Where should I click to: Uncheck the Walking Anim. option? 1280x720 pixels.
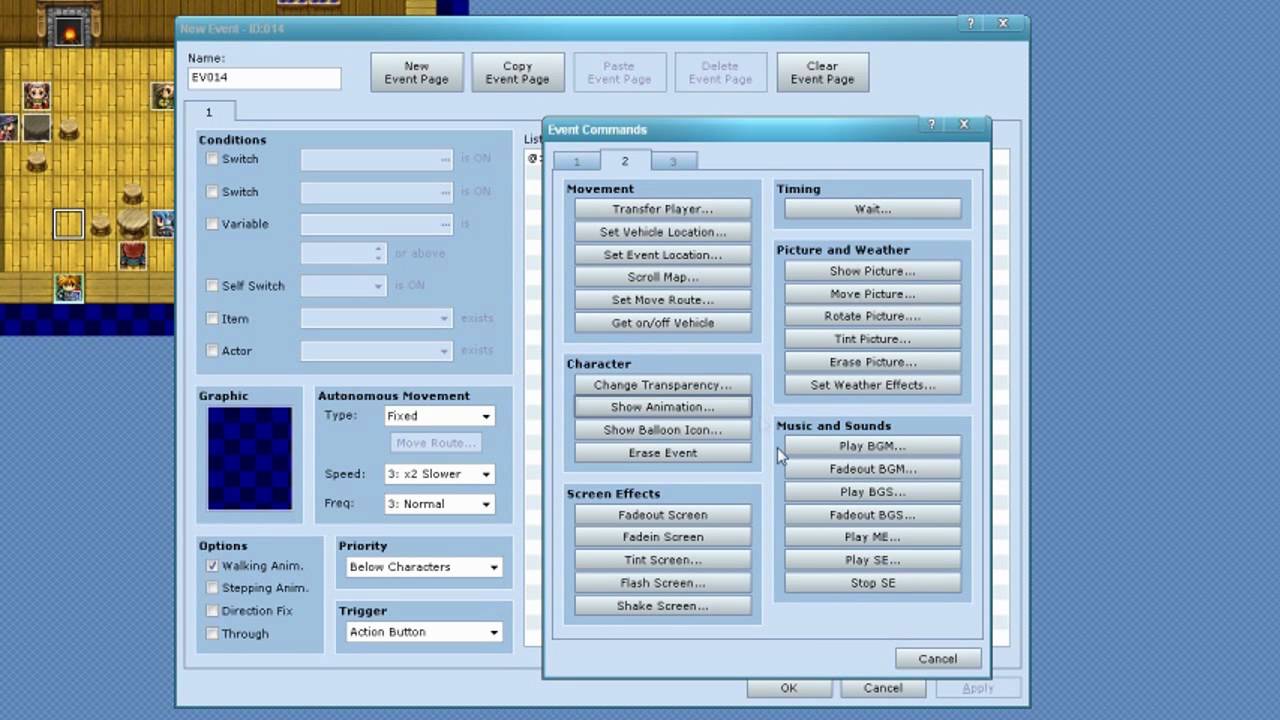(212, 566)
